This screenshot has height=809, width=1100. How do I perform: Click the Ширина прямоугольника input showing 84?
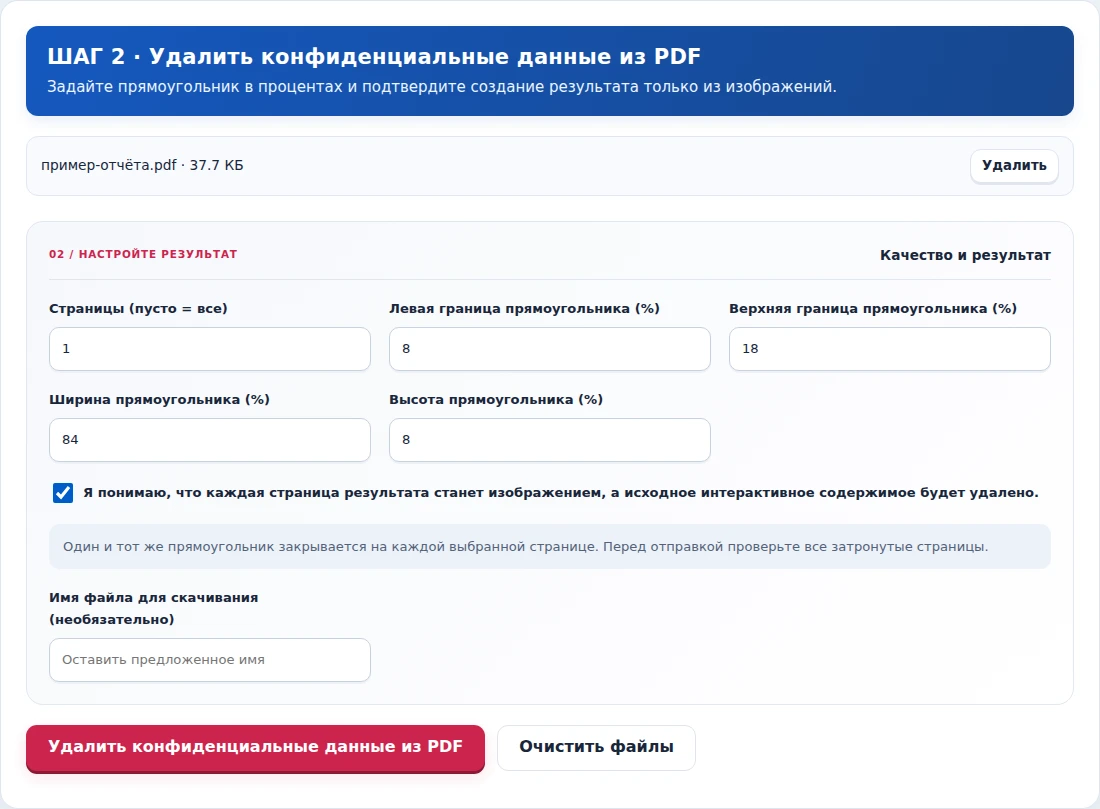210,440
